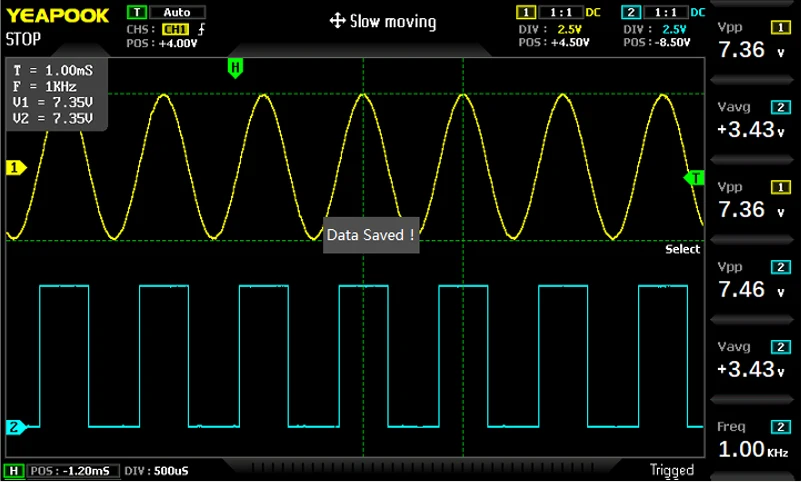Viewport: 801px width, 482px height.
Task: Click the F = 1KHz cursor readout
Action: (x=44, y=87)
